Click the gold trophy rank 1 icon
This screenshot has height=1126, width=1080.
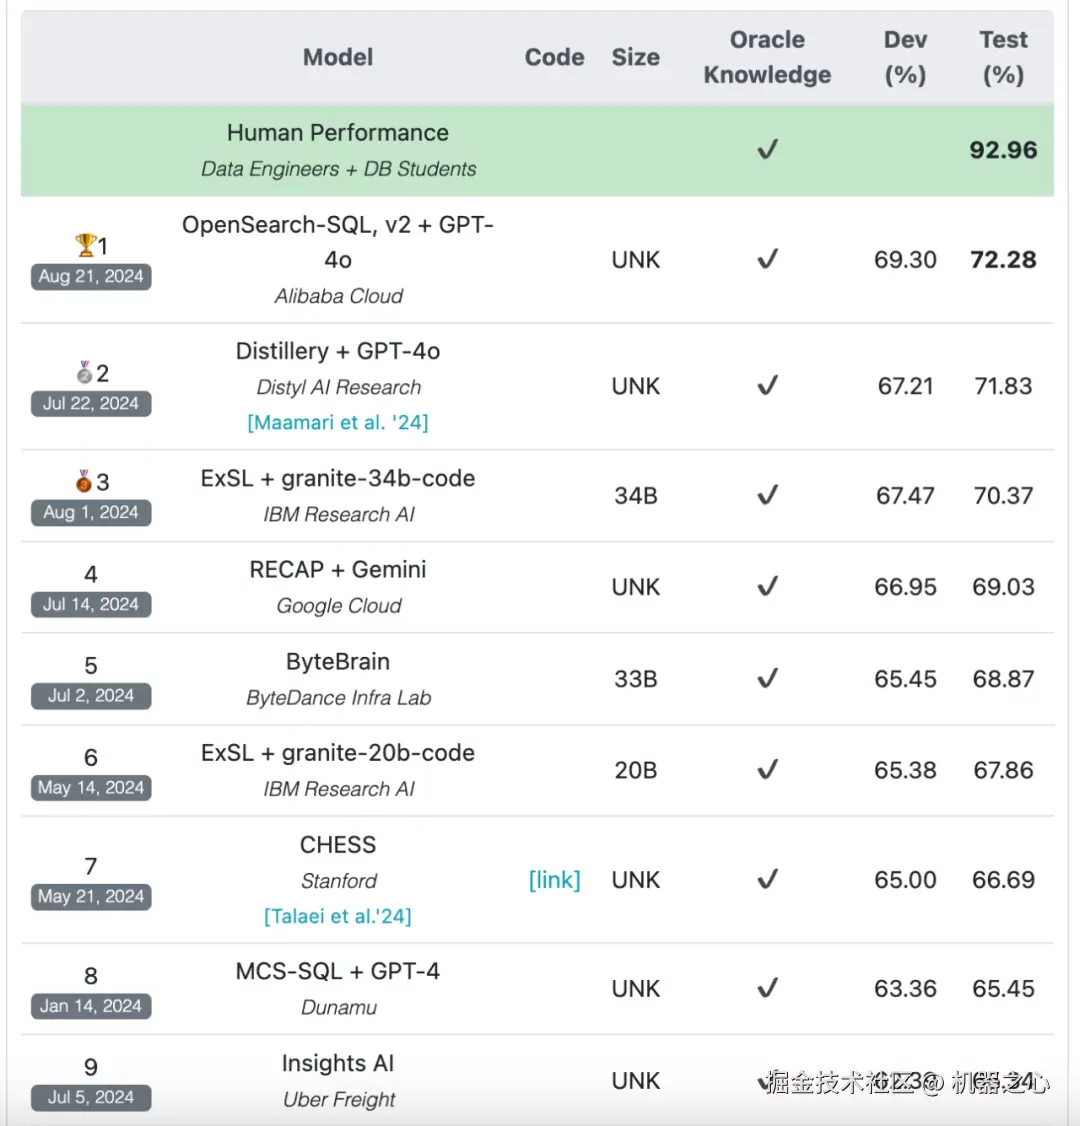coord(86,245)
